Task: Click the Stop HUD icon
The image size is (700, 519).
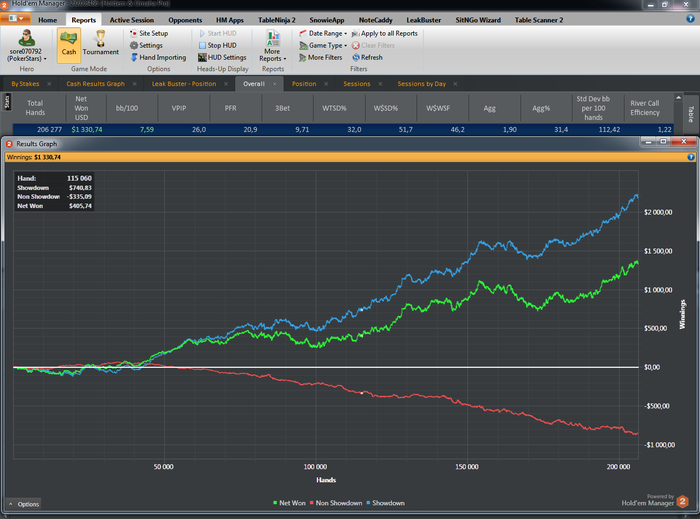Action: pyautogui.click(x=202, y=46)
